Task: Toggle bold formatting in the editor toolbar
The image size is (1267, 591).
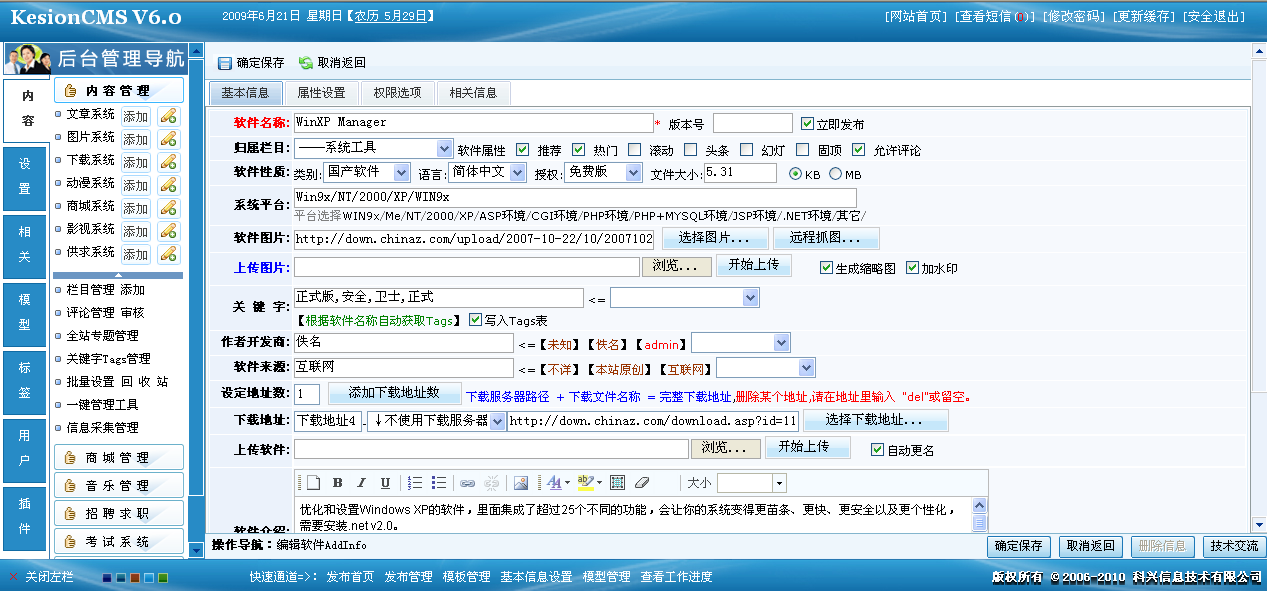Action: 336,482
